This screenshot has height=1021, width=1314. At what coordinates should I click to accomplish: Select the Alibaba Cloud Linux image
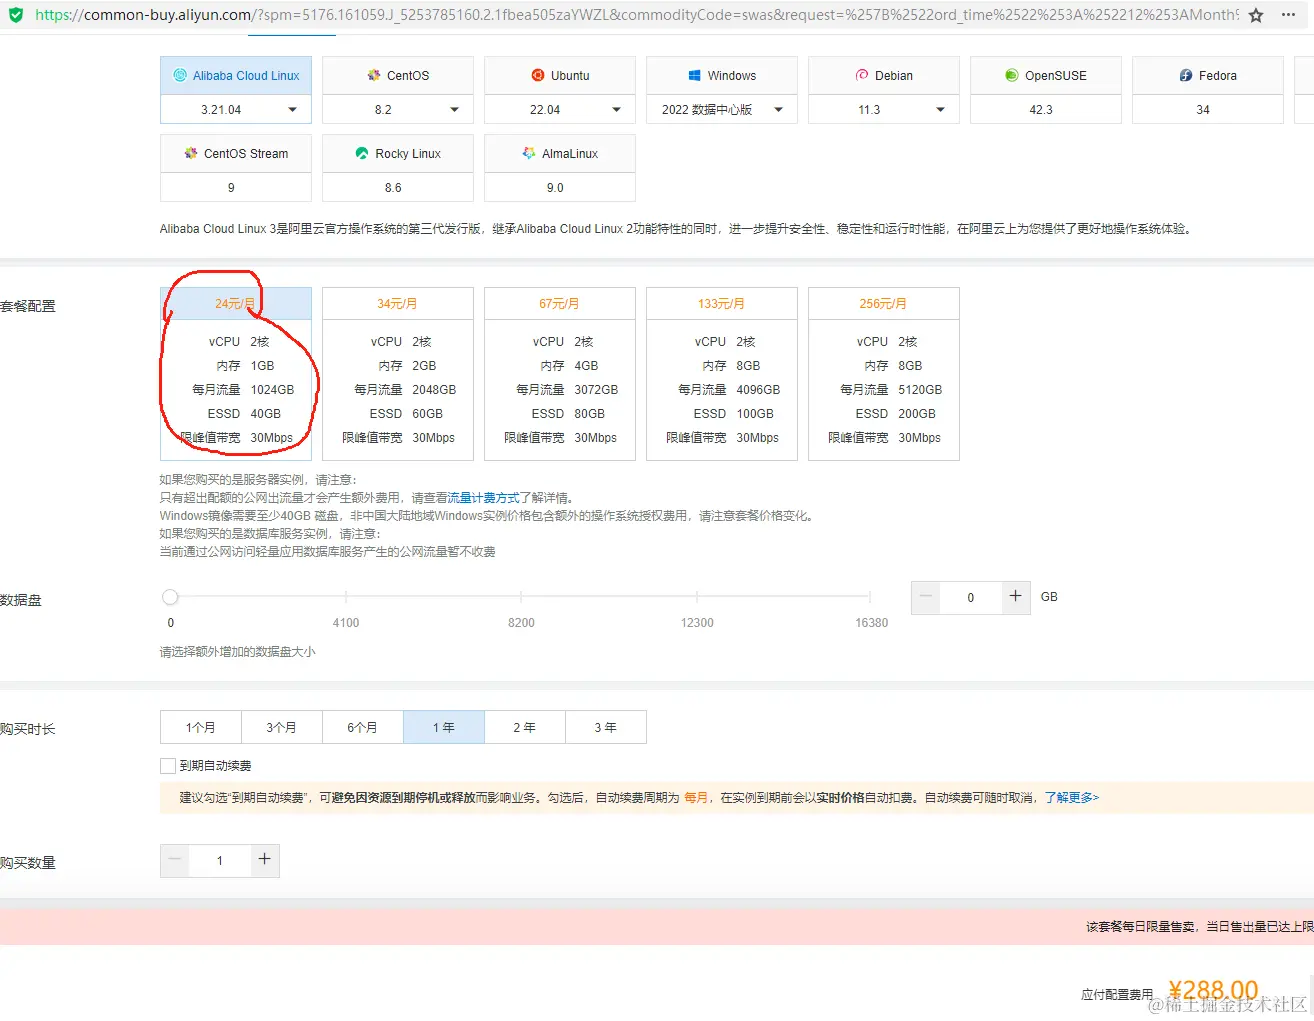coord(236,76)
